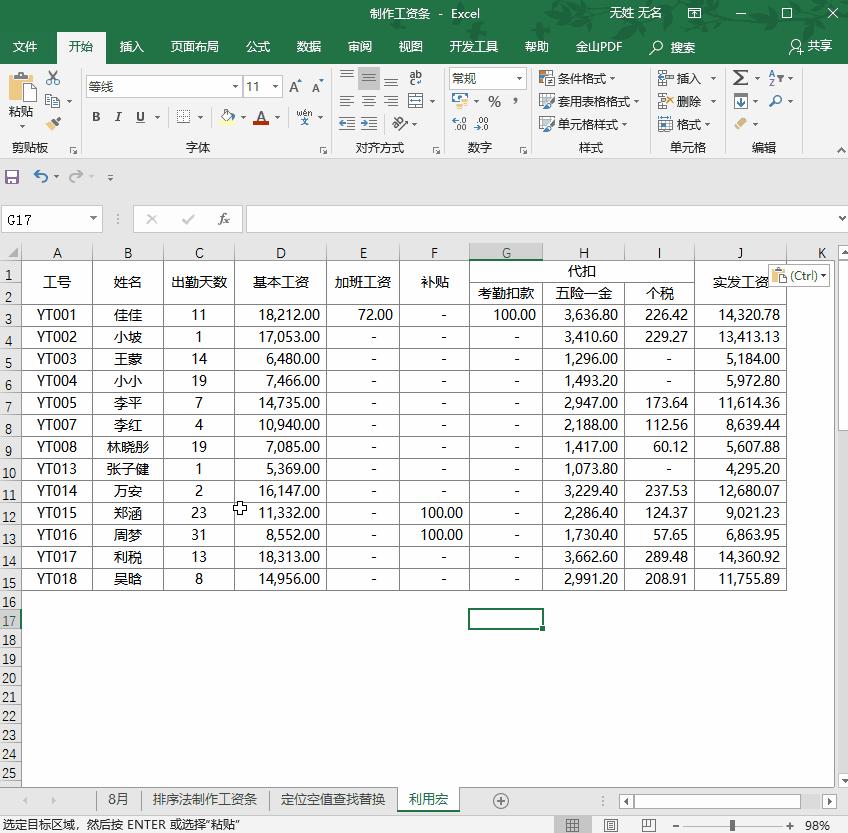This screenshot has height=833, width=848.
Task: Click the Increase Decimal icon
Action: (x=460, y=124)
